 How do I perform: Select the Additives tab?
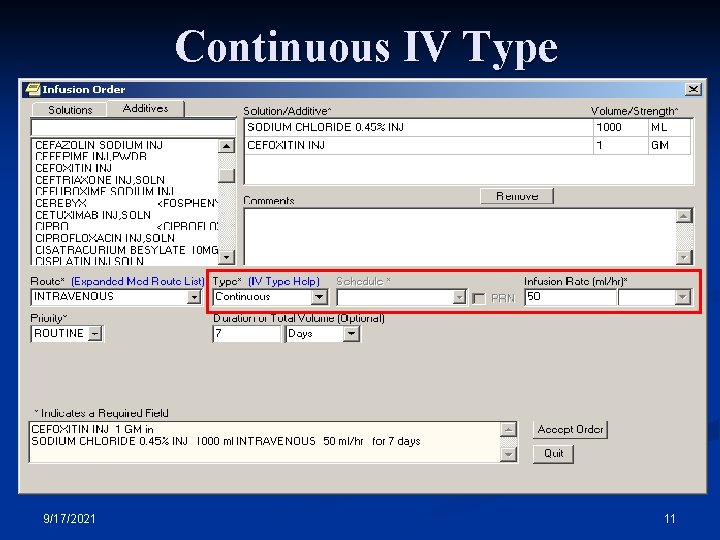tap(146, 108)
